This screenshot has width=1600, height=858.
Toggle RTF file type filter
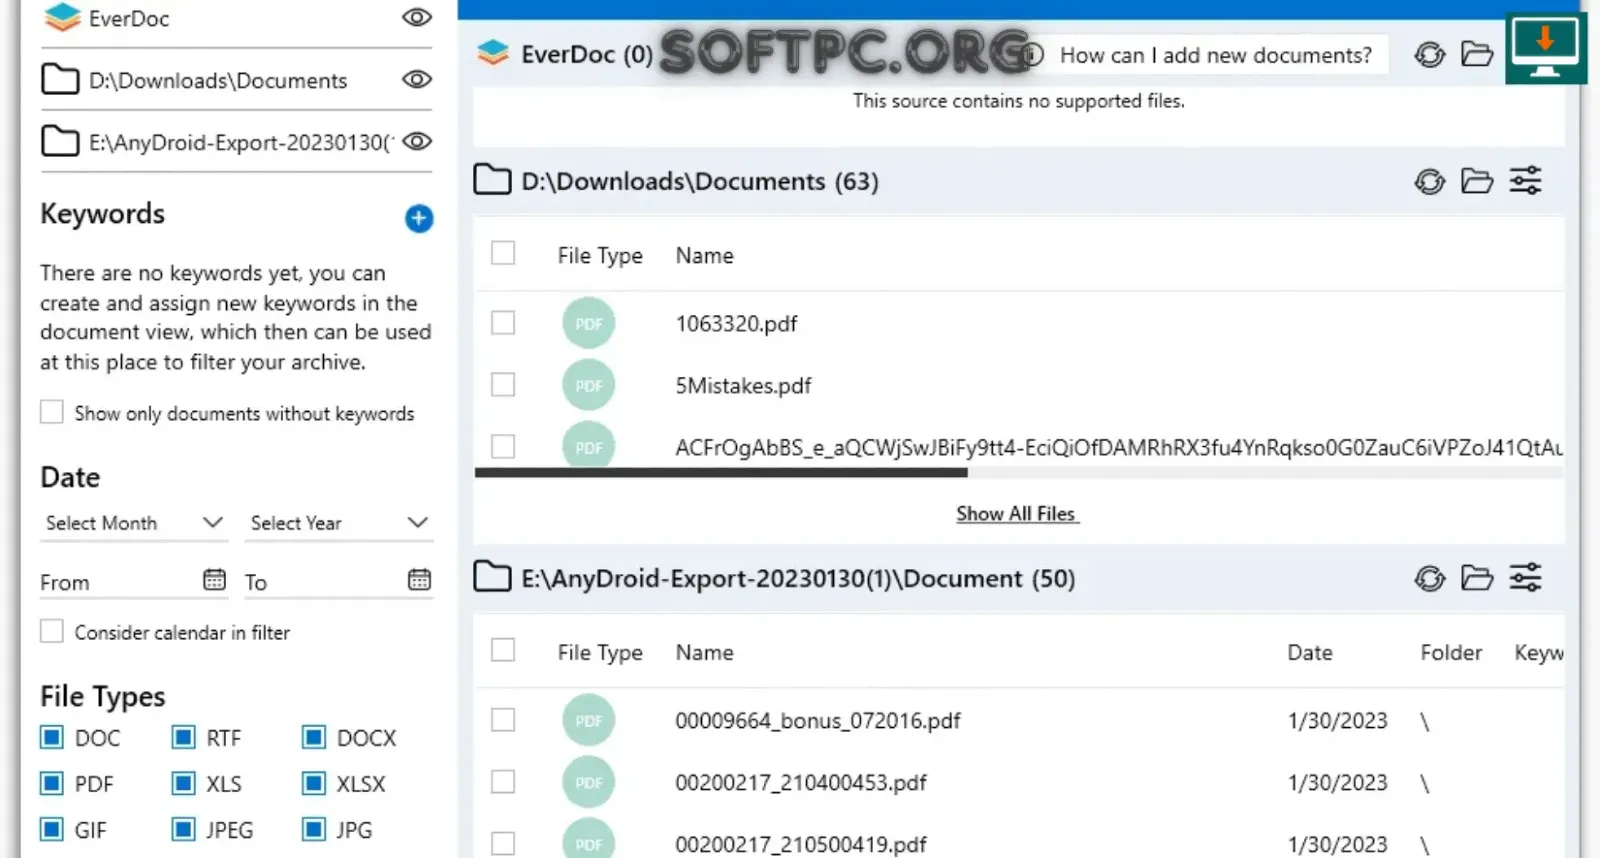coord(183,738)
